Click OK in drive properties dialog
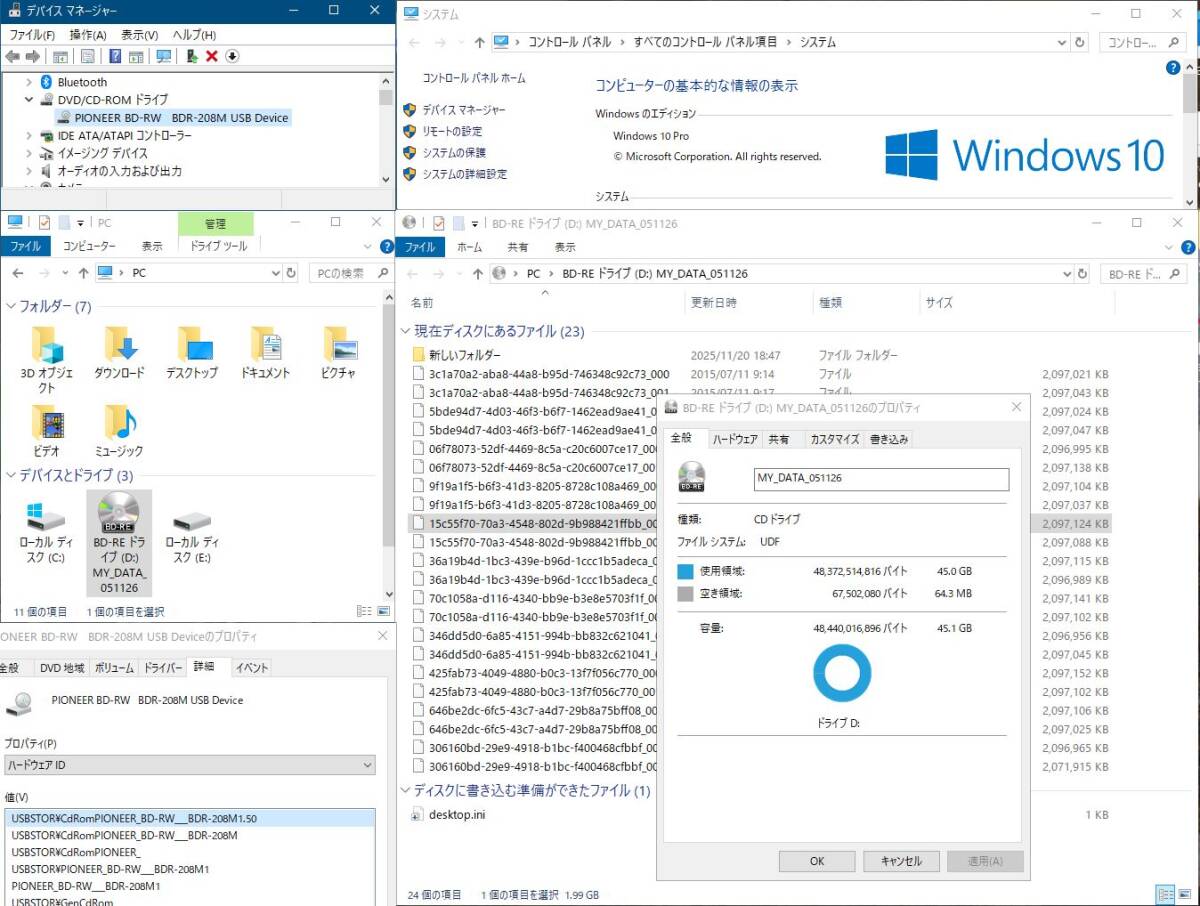 click(x=817, y=861)
